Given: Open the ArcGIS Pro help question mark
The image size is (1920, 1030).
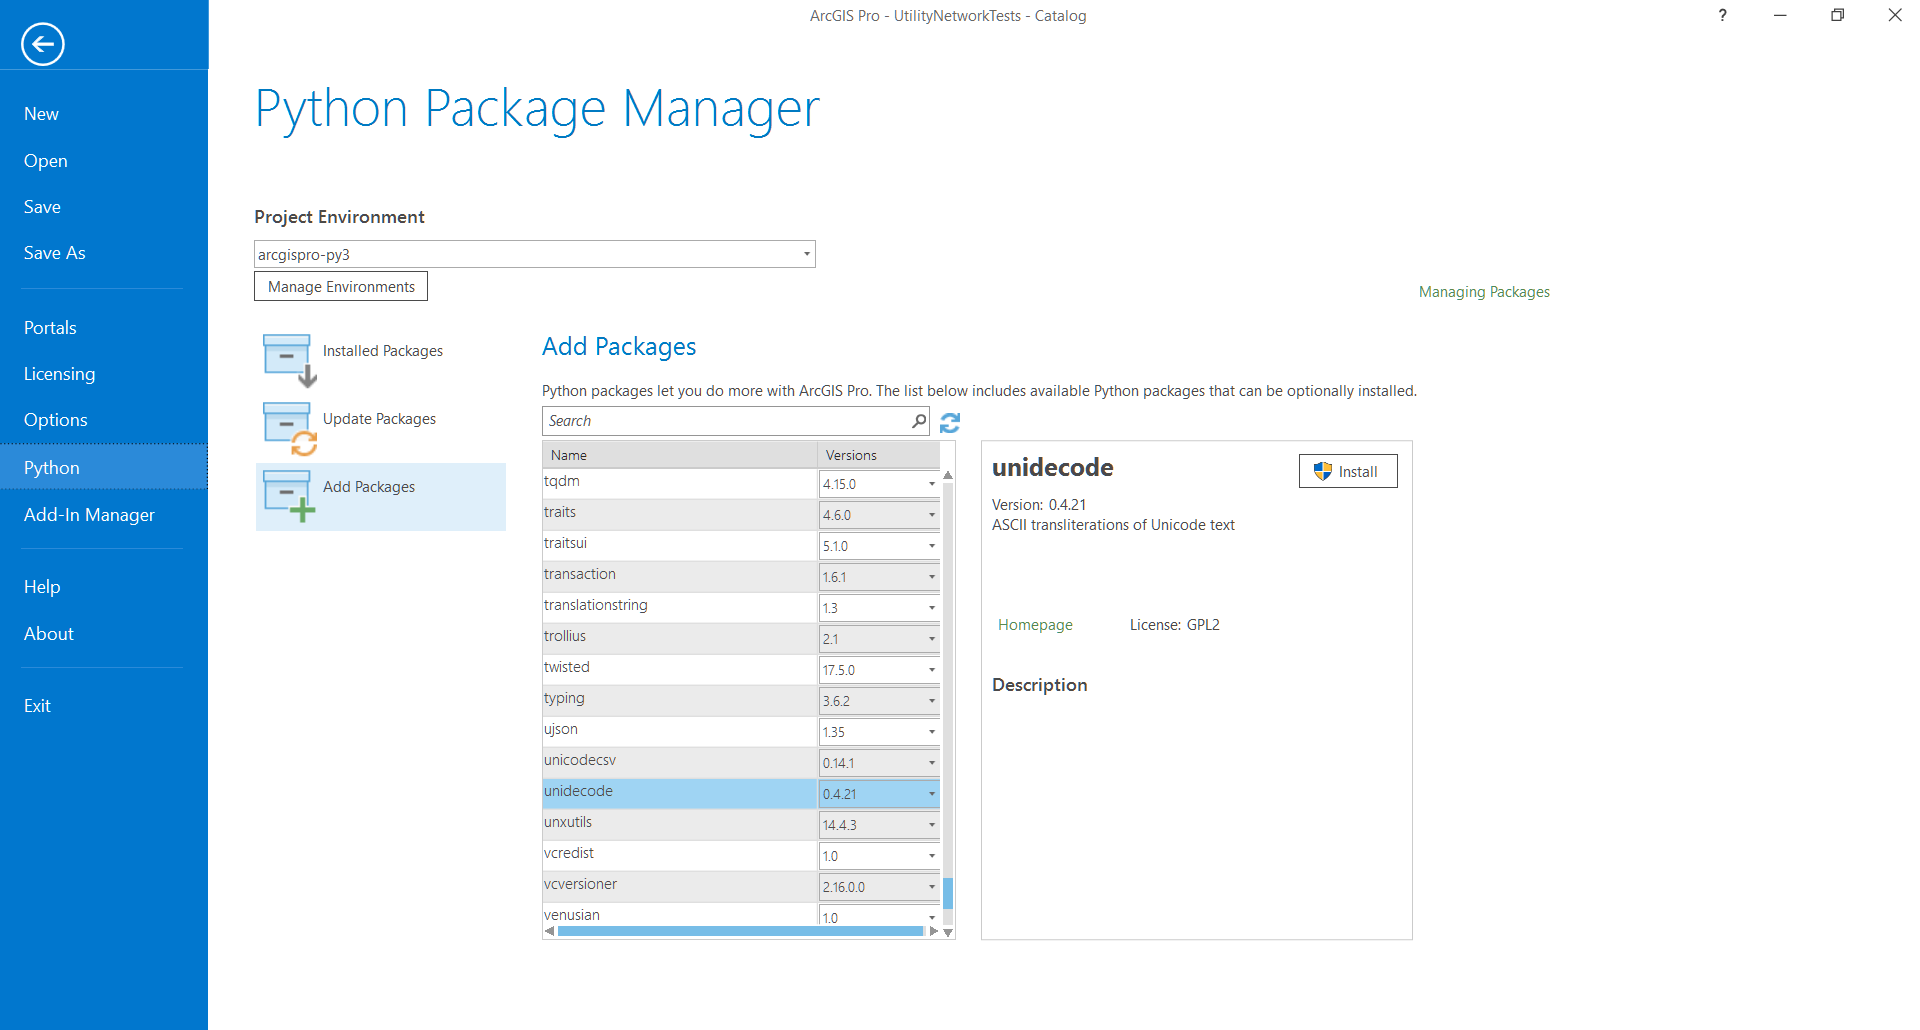Looking at the screenshot, I should (1722, 15).
